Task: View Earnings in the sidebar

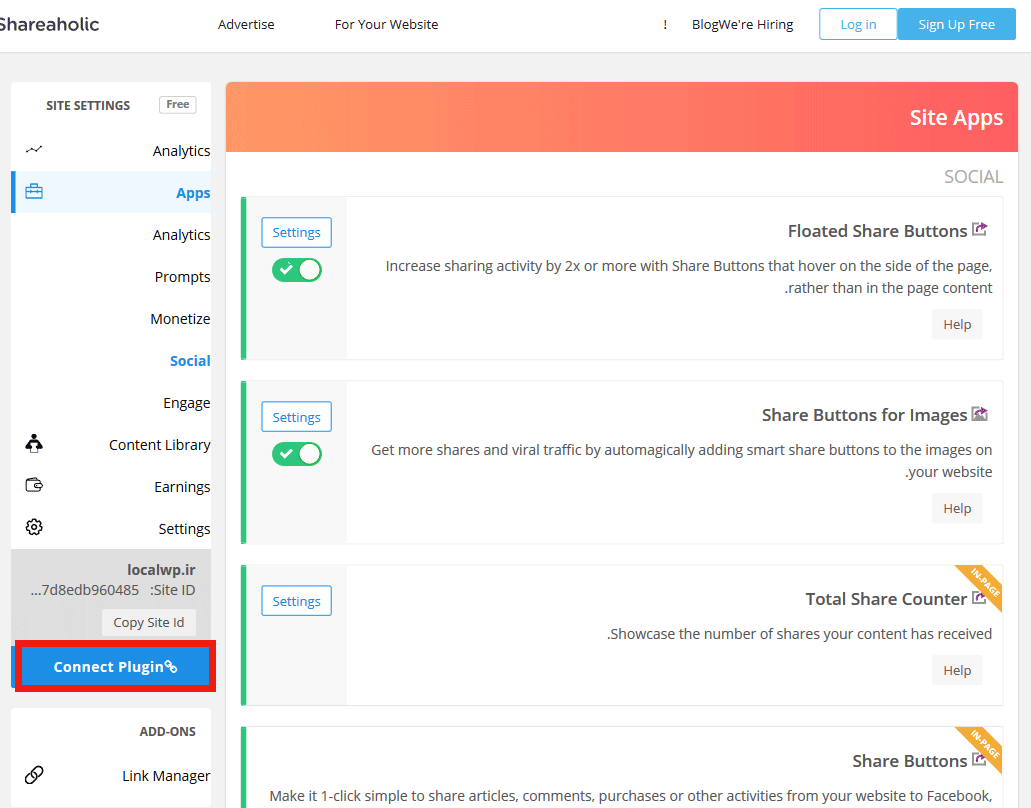Action: [x=182, y=487]
